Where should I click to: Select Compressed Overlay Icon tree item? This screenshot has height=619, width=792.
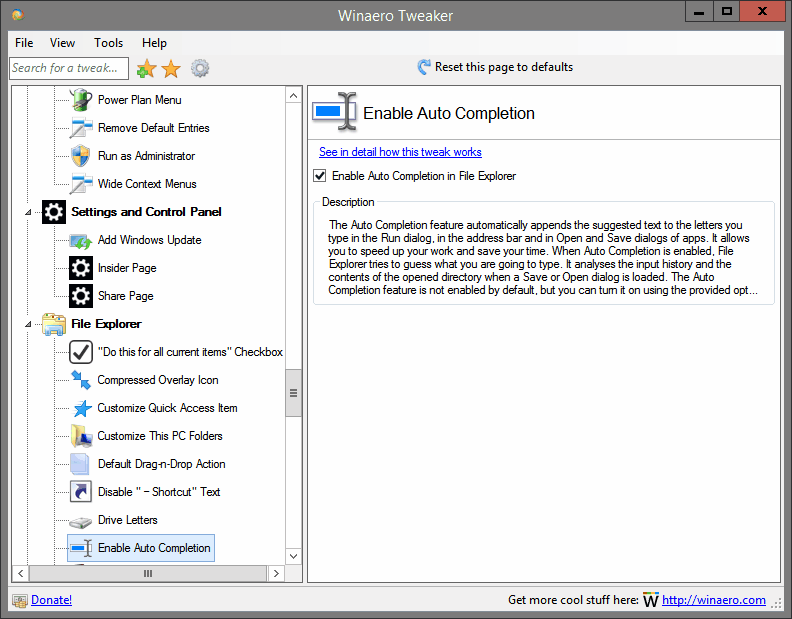[158, 380]
